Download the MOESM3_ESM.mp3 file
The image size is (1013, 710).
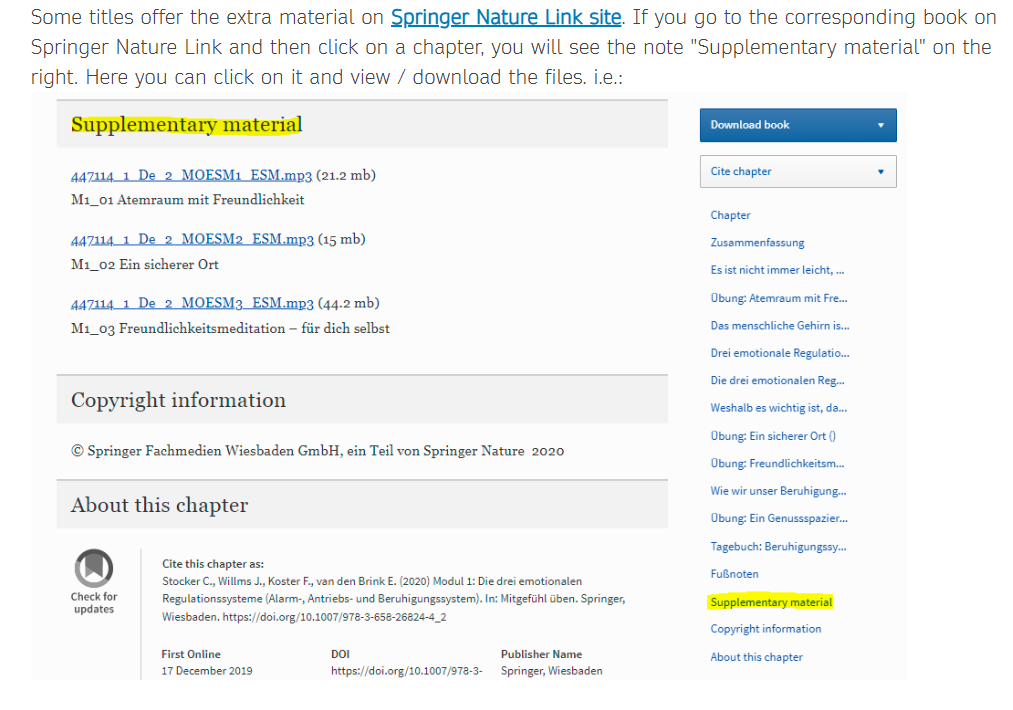tap(193, 303)
